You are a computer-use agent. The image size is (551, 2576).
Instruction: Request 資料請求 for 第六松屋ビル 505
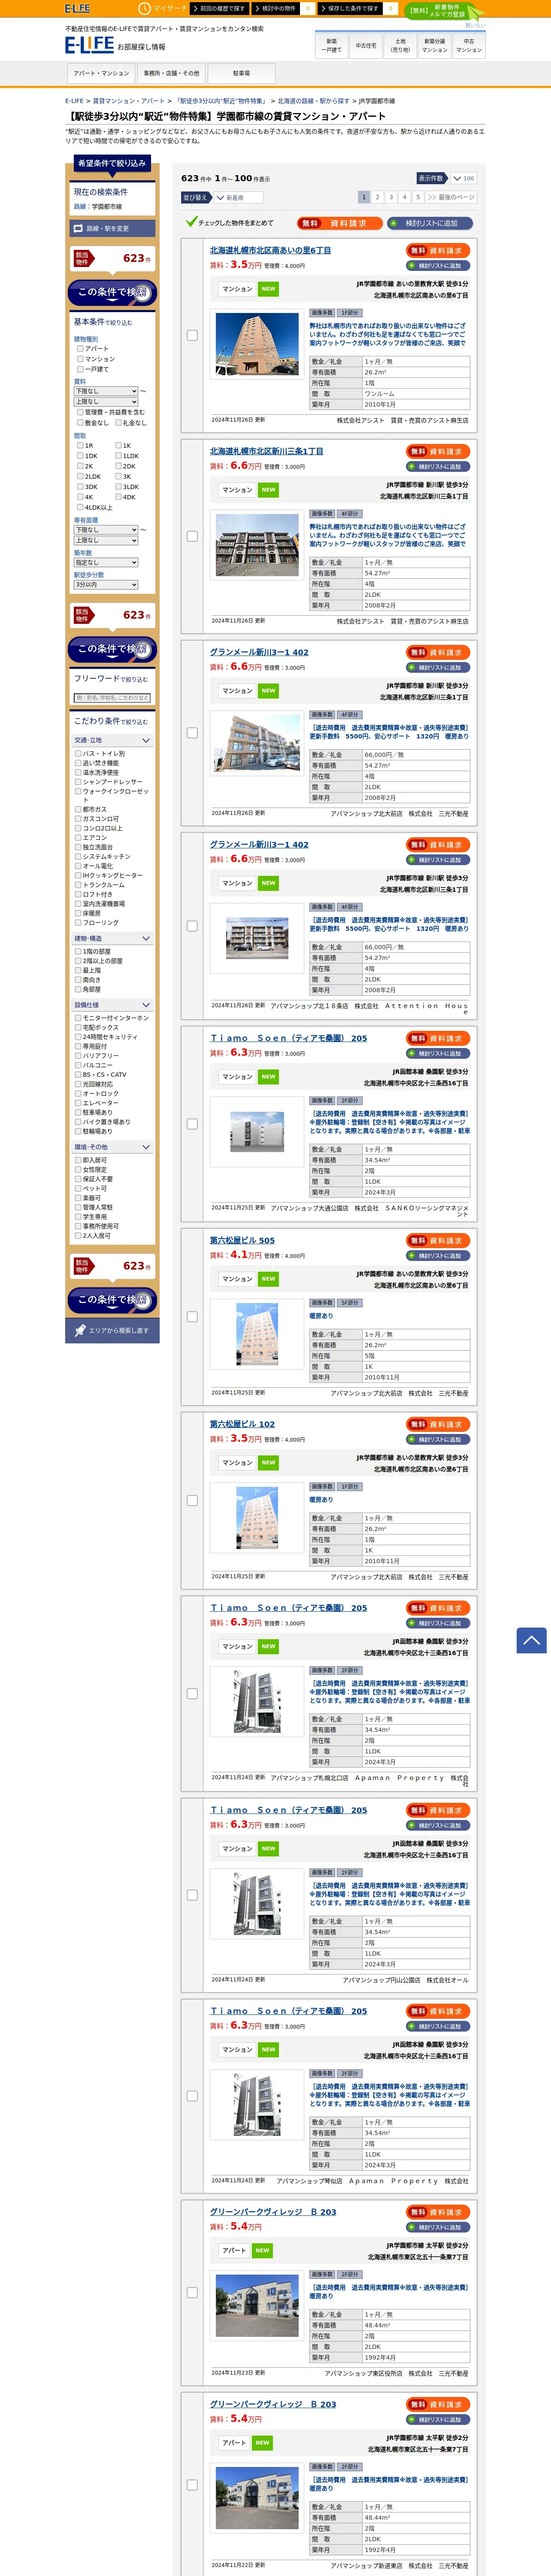[x=438, y=1241]
